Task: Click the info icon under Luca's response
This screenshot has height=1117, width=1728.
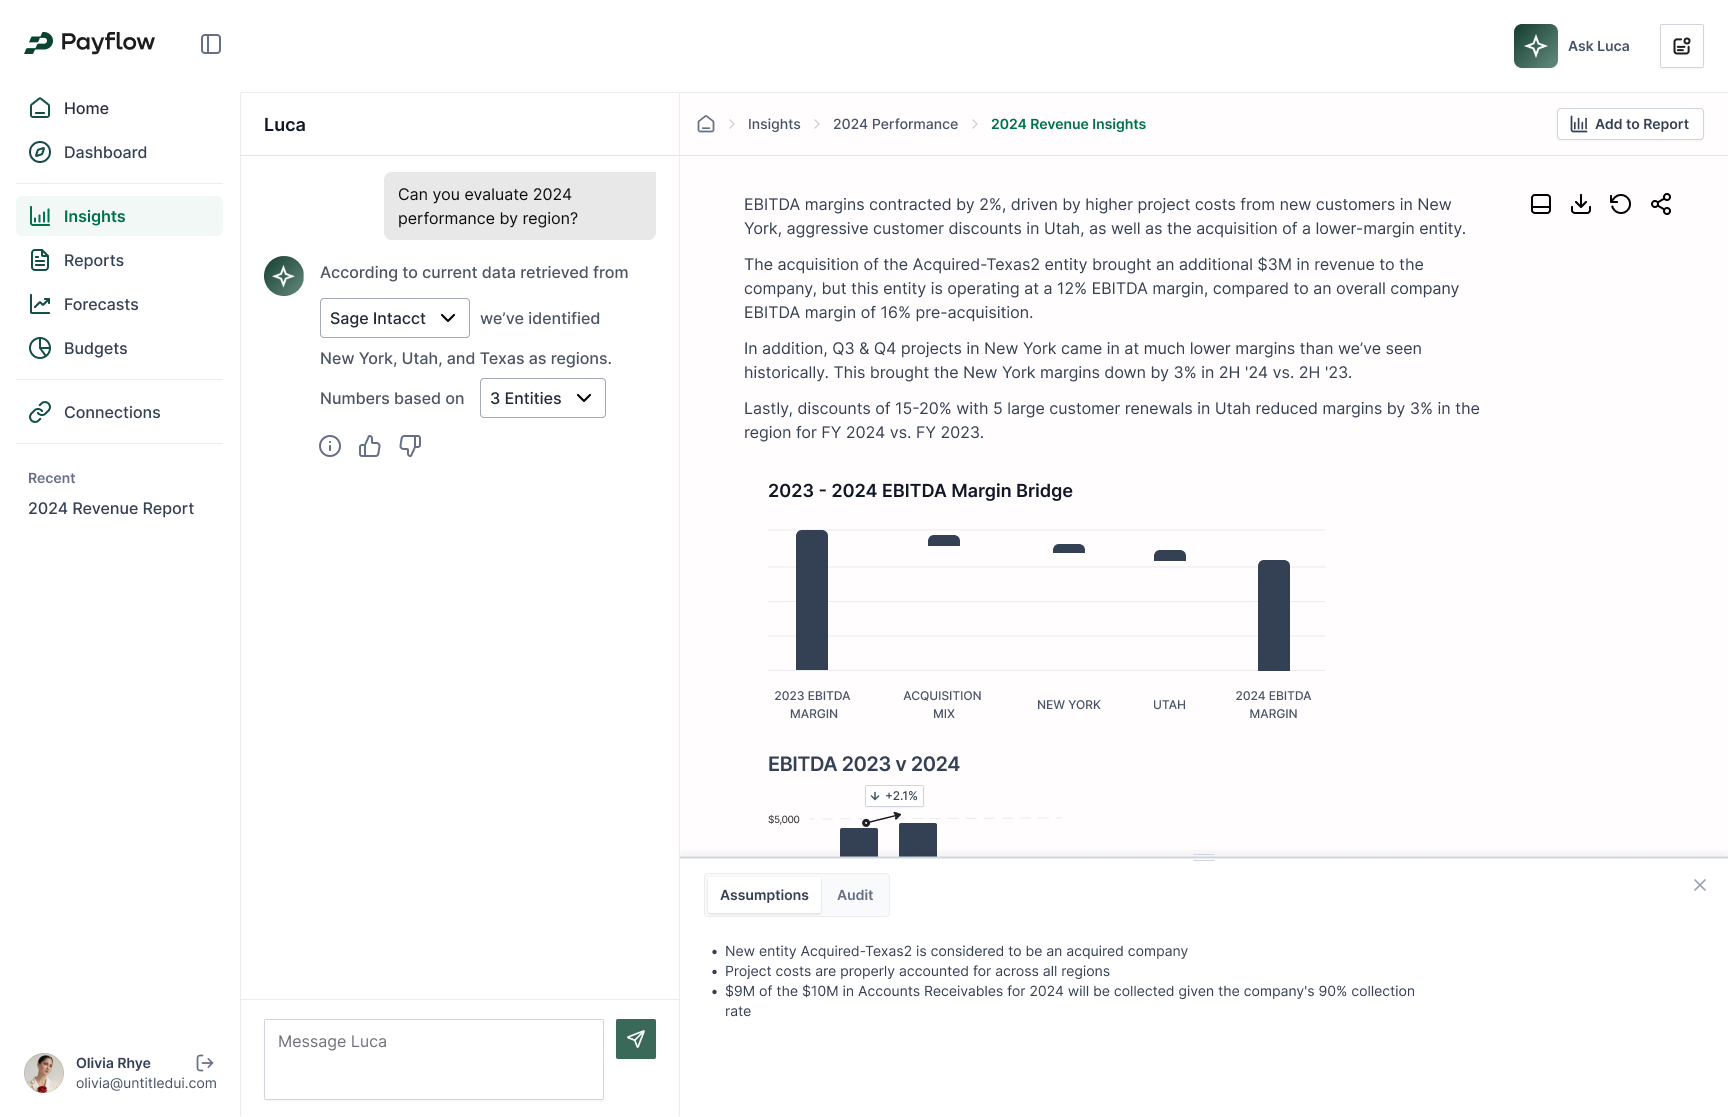Action: (x=330, y=446)
